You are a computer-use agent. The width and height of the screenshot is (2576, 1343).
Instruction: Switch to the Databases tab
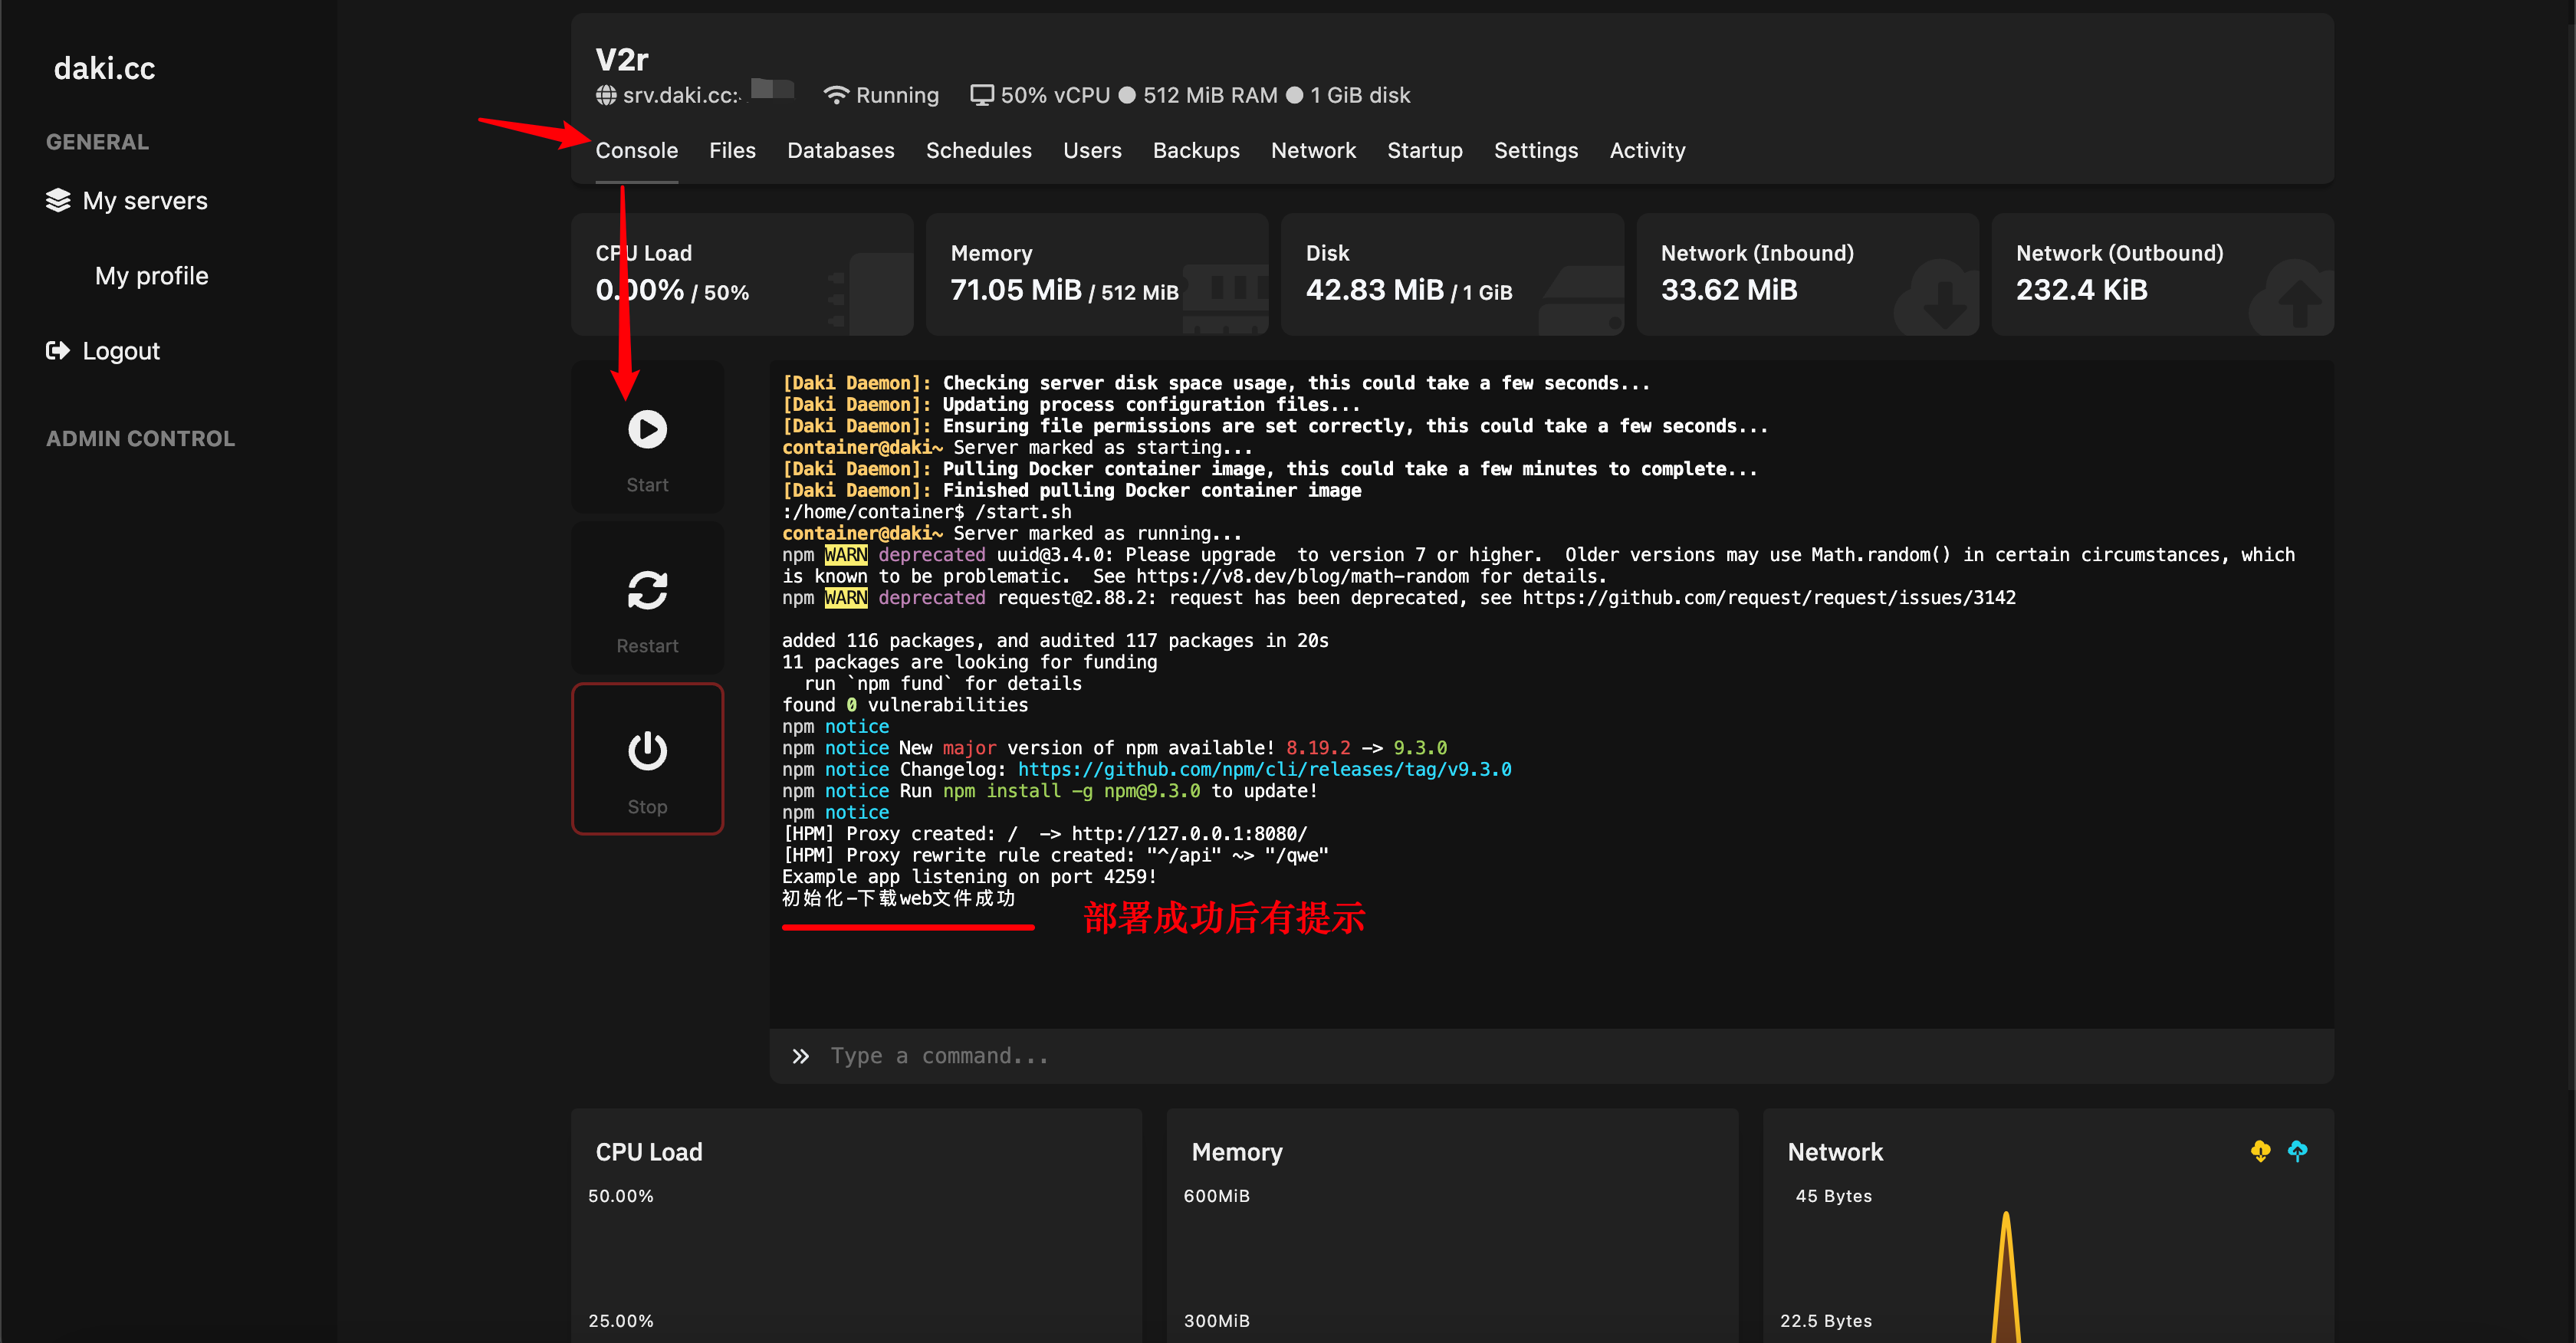pyautogui.click(x=840, y=150)
